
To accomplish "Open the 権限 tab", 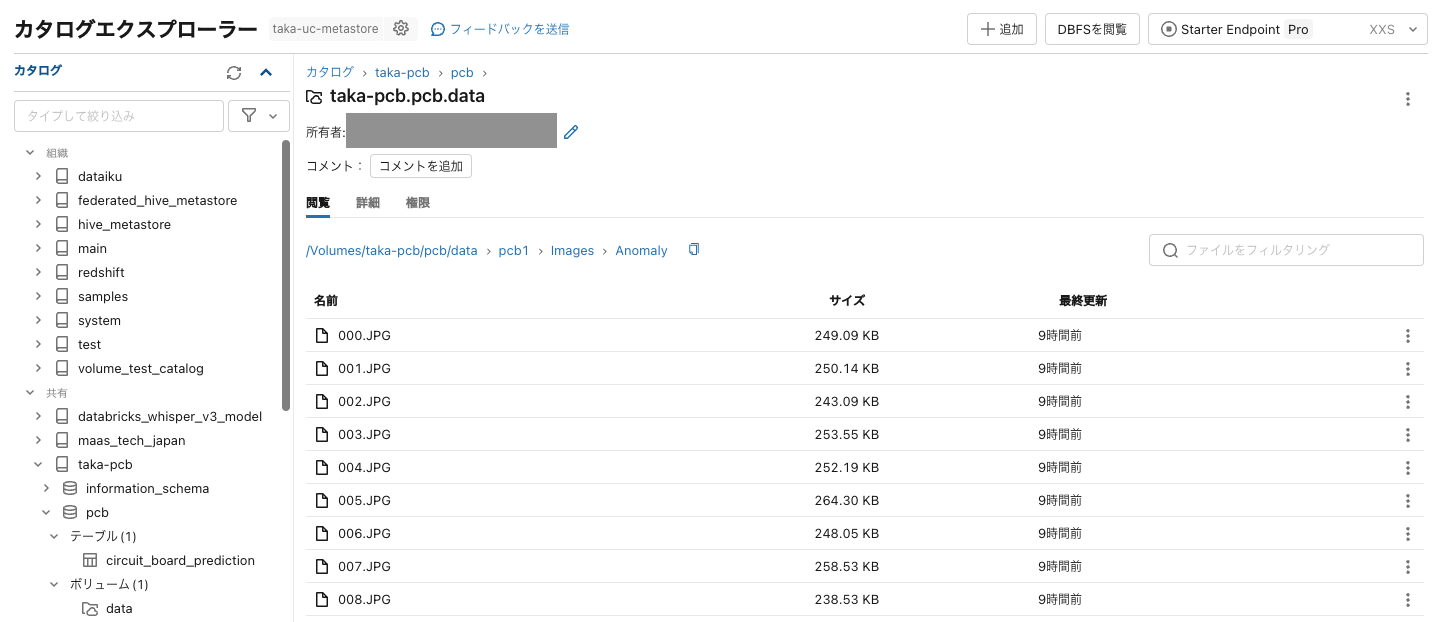I will pos(417,202).
